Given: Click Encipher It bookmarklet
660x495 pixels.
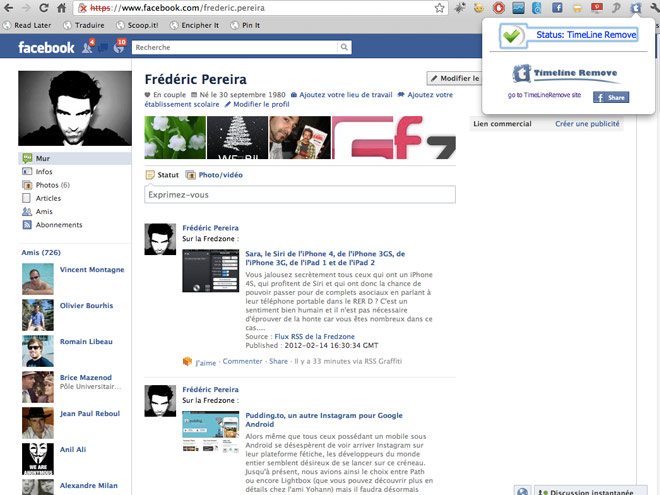Looking at the screenshot, I should 194,25.
